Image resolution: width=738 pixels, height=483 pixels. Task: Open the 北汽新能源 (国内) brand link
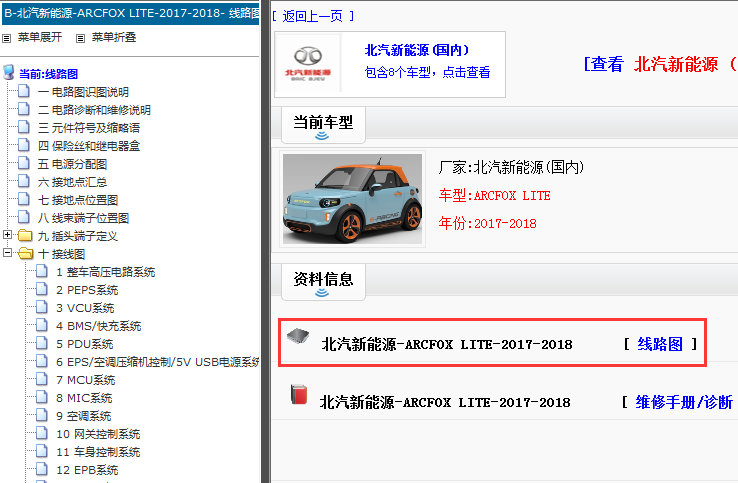417,50
